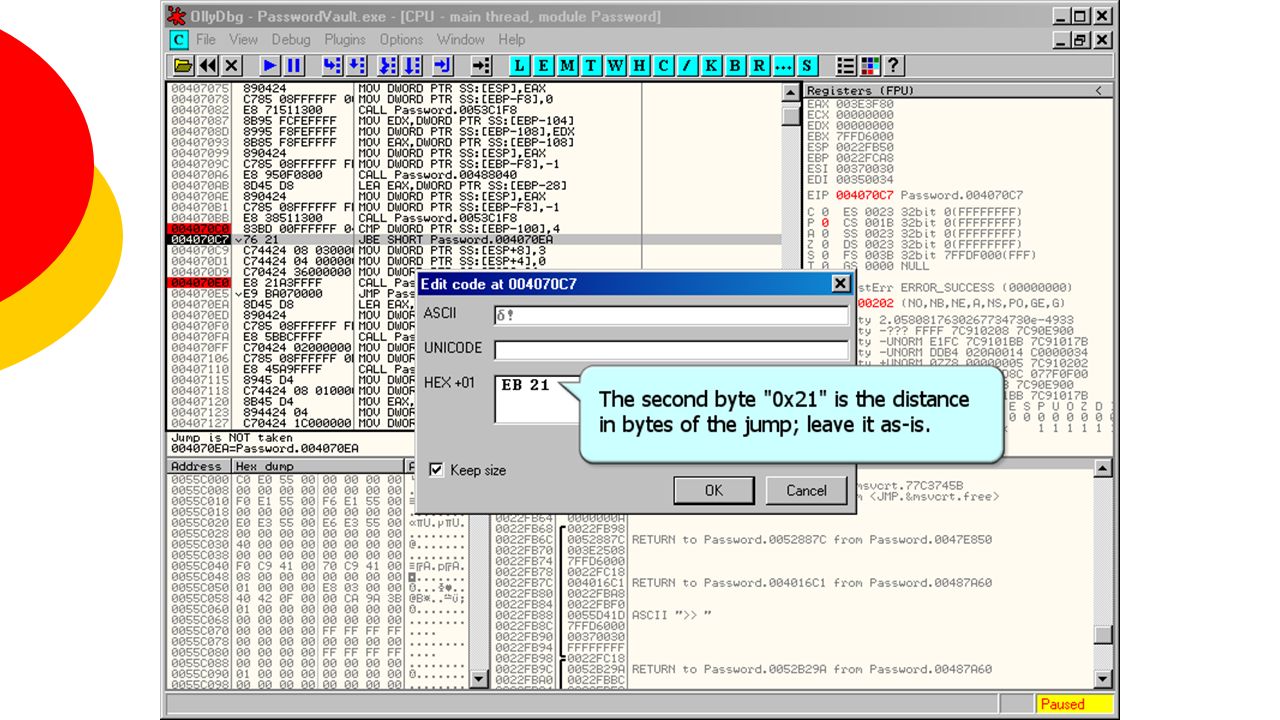Image resolution: width=1280 pixels, height=720 pixels.
Task: Show Call stack with K icon
Action: [x=712, y=66]
